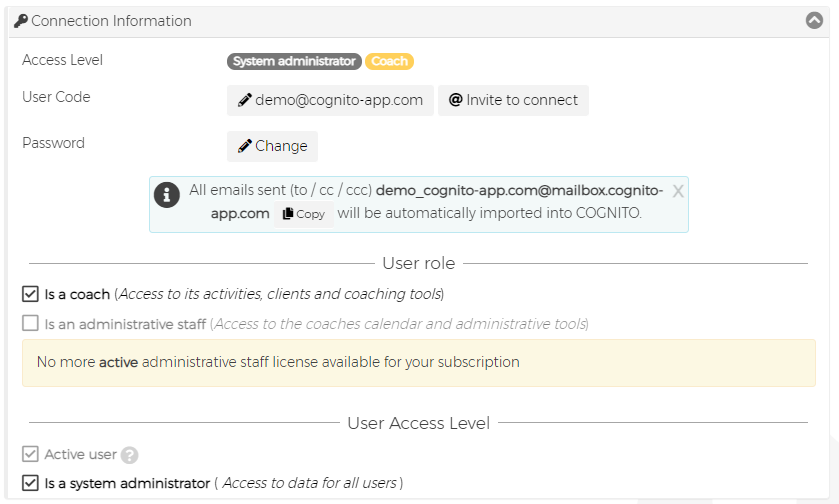Click the Connection Information header title
839x504 pixels.
coord(111,21)
